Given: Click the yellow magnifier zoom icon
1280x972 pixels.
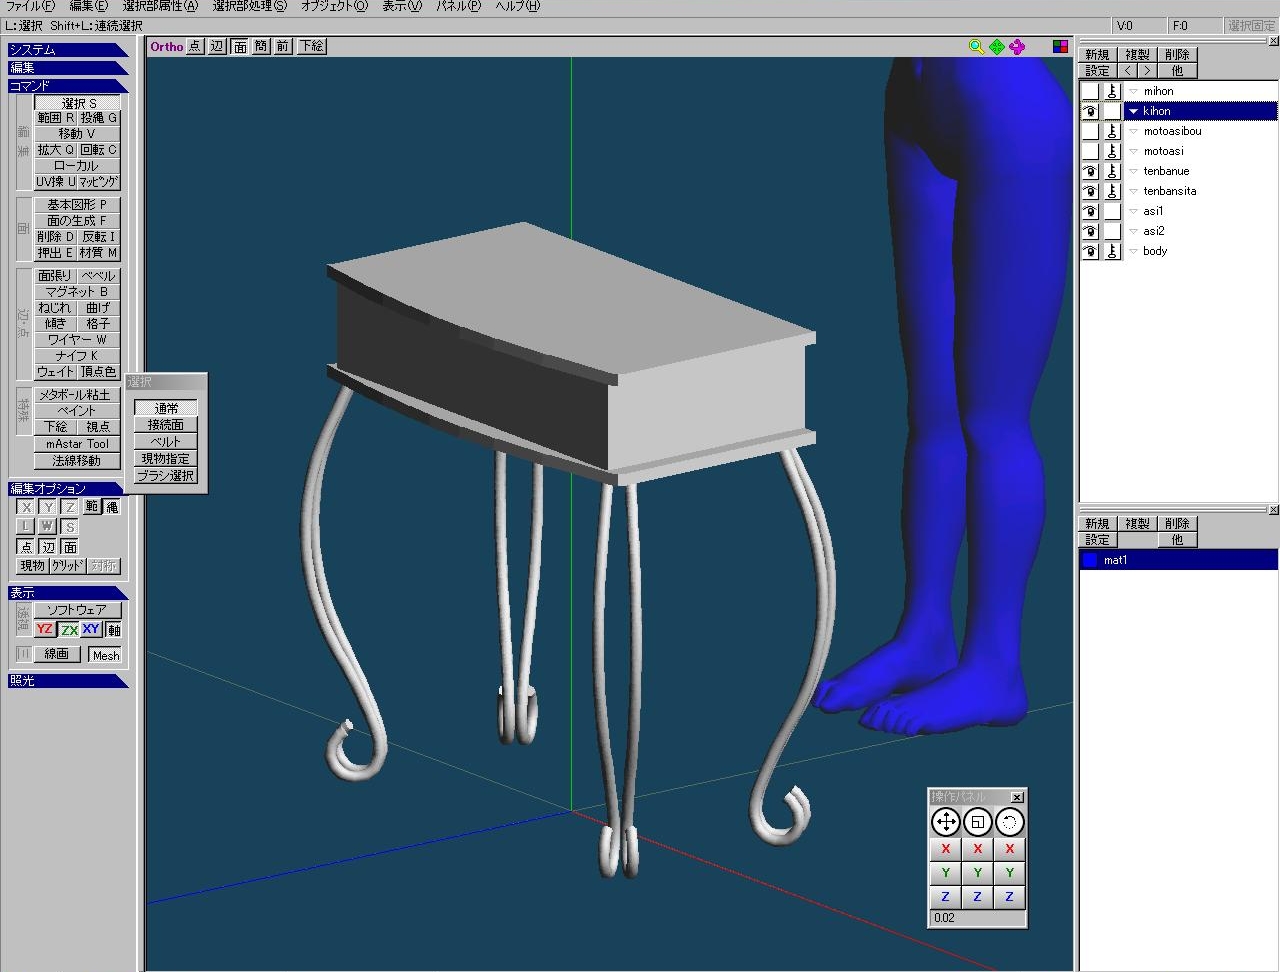Looking at the screenshot, I should pos(976,47).
